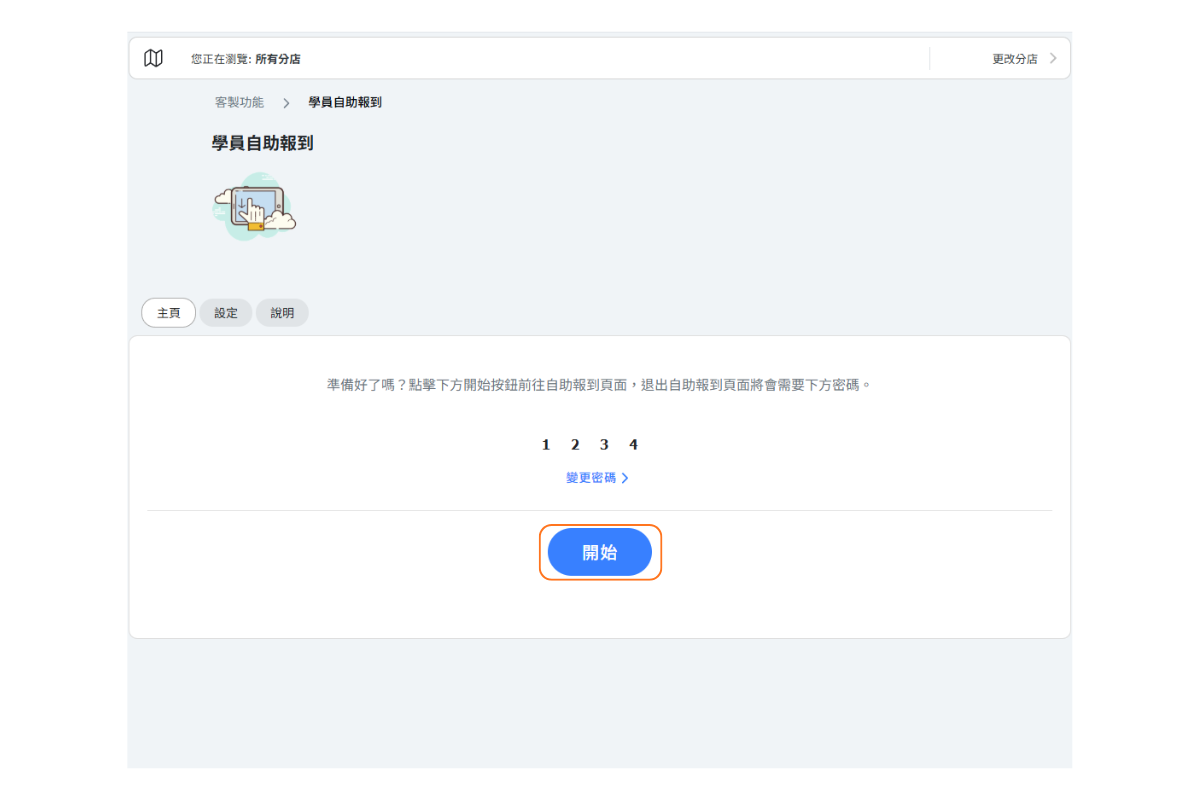Screen dimensions: 1200x800
Task: Click 學員自助報到 in the breadcrumb trail
Action: (344, 102)
